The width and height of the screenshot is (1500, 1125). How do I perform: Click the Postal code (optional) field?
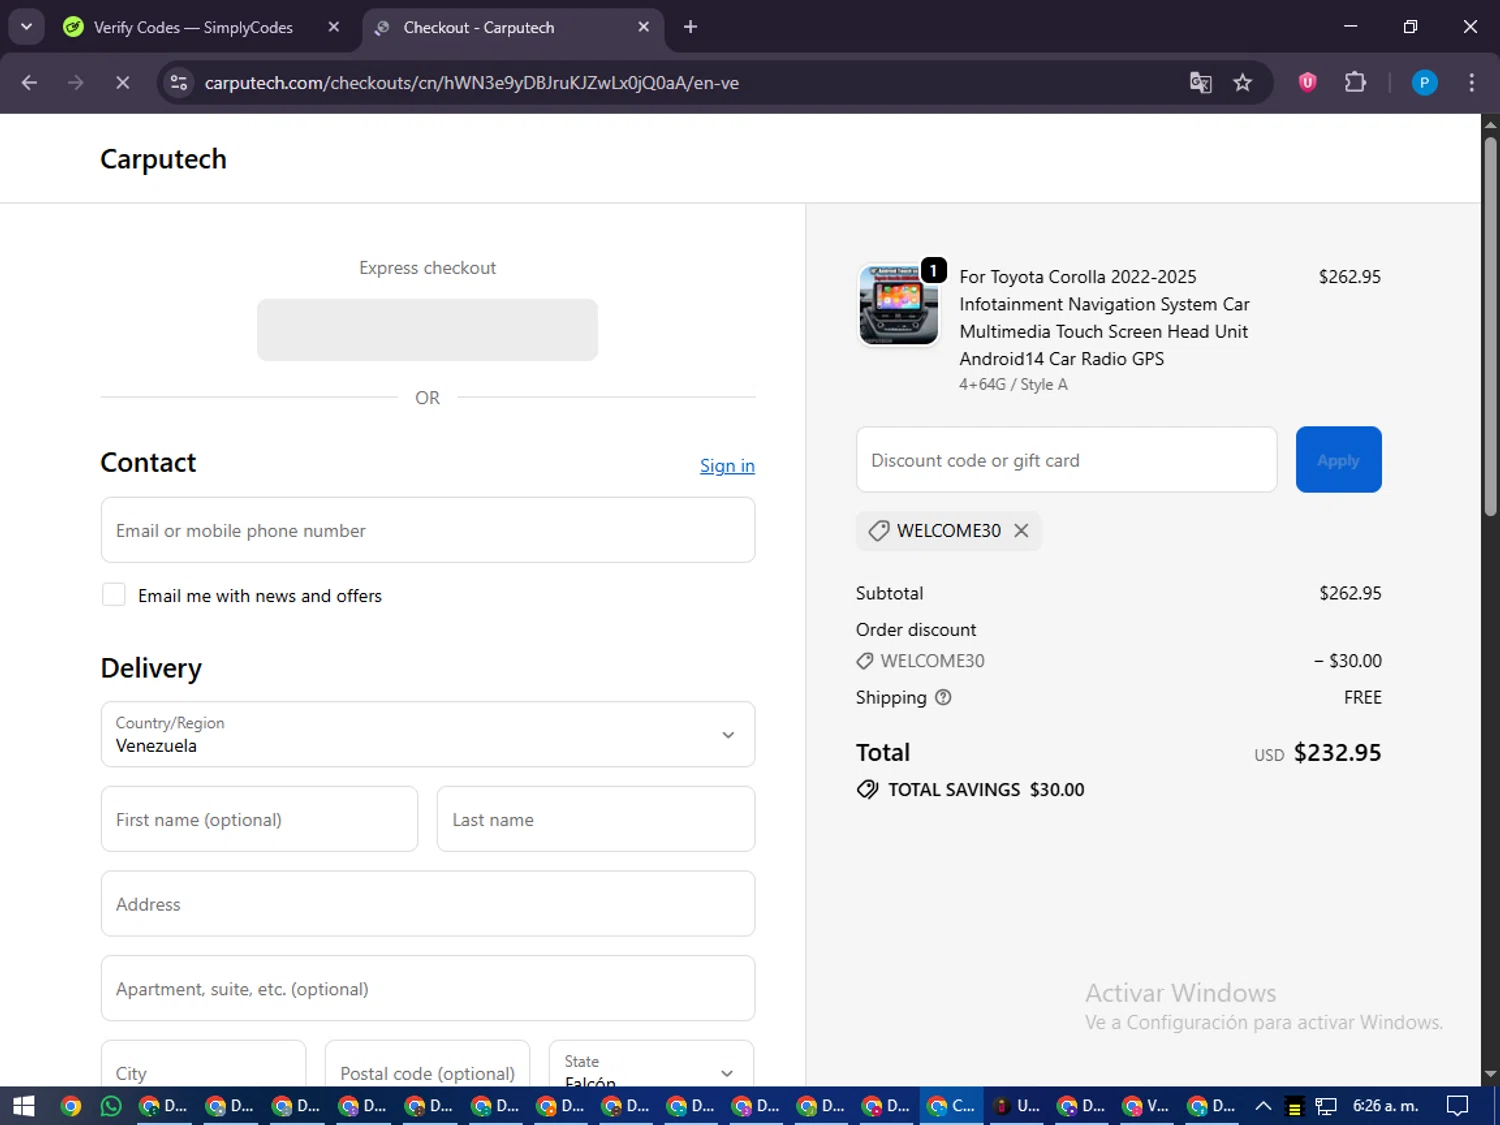(x=427, y=1064)
